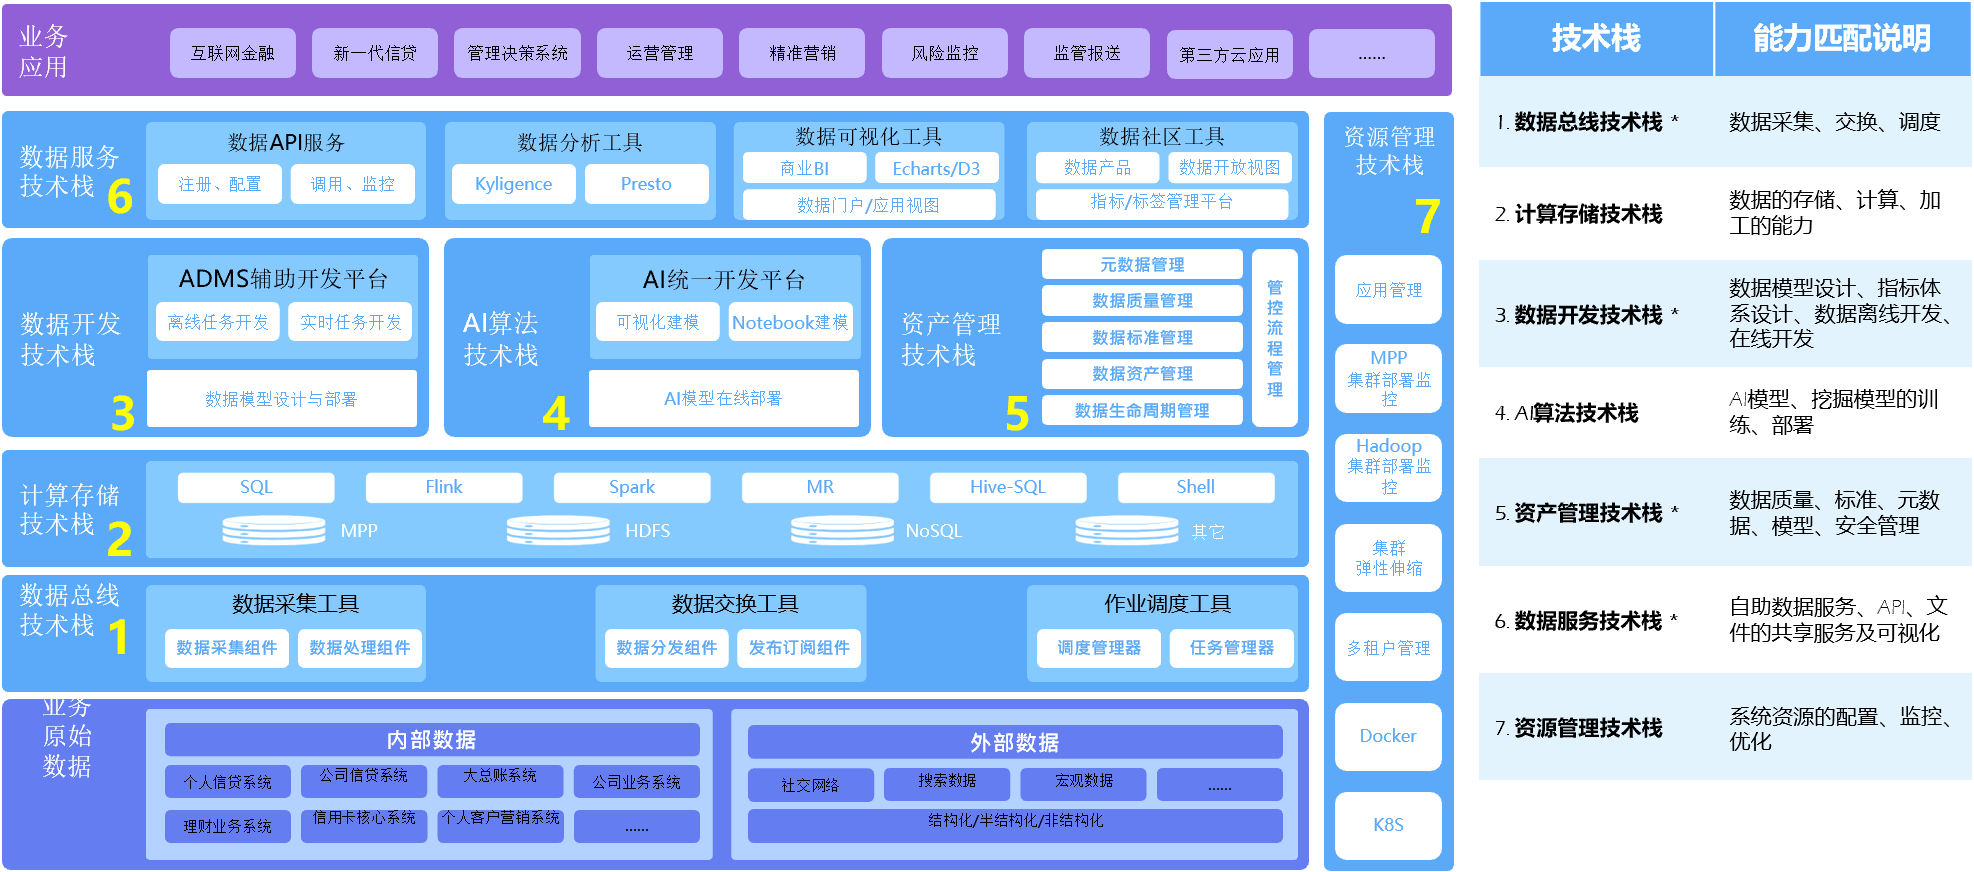Viewport: 1974px width, 872px height.
Task: Click 指标/标签管理平台 box
Action: (x=1162, y=202)
